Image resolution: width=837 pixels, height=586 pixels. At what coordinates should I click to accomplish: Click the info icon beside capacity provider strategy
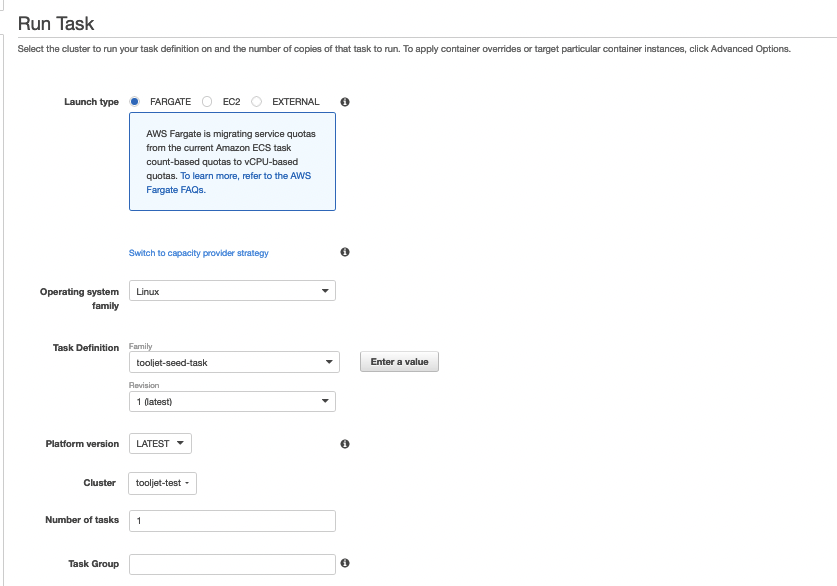pyautogui.click(x=345, y=252)
